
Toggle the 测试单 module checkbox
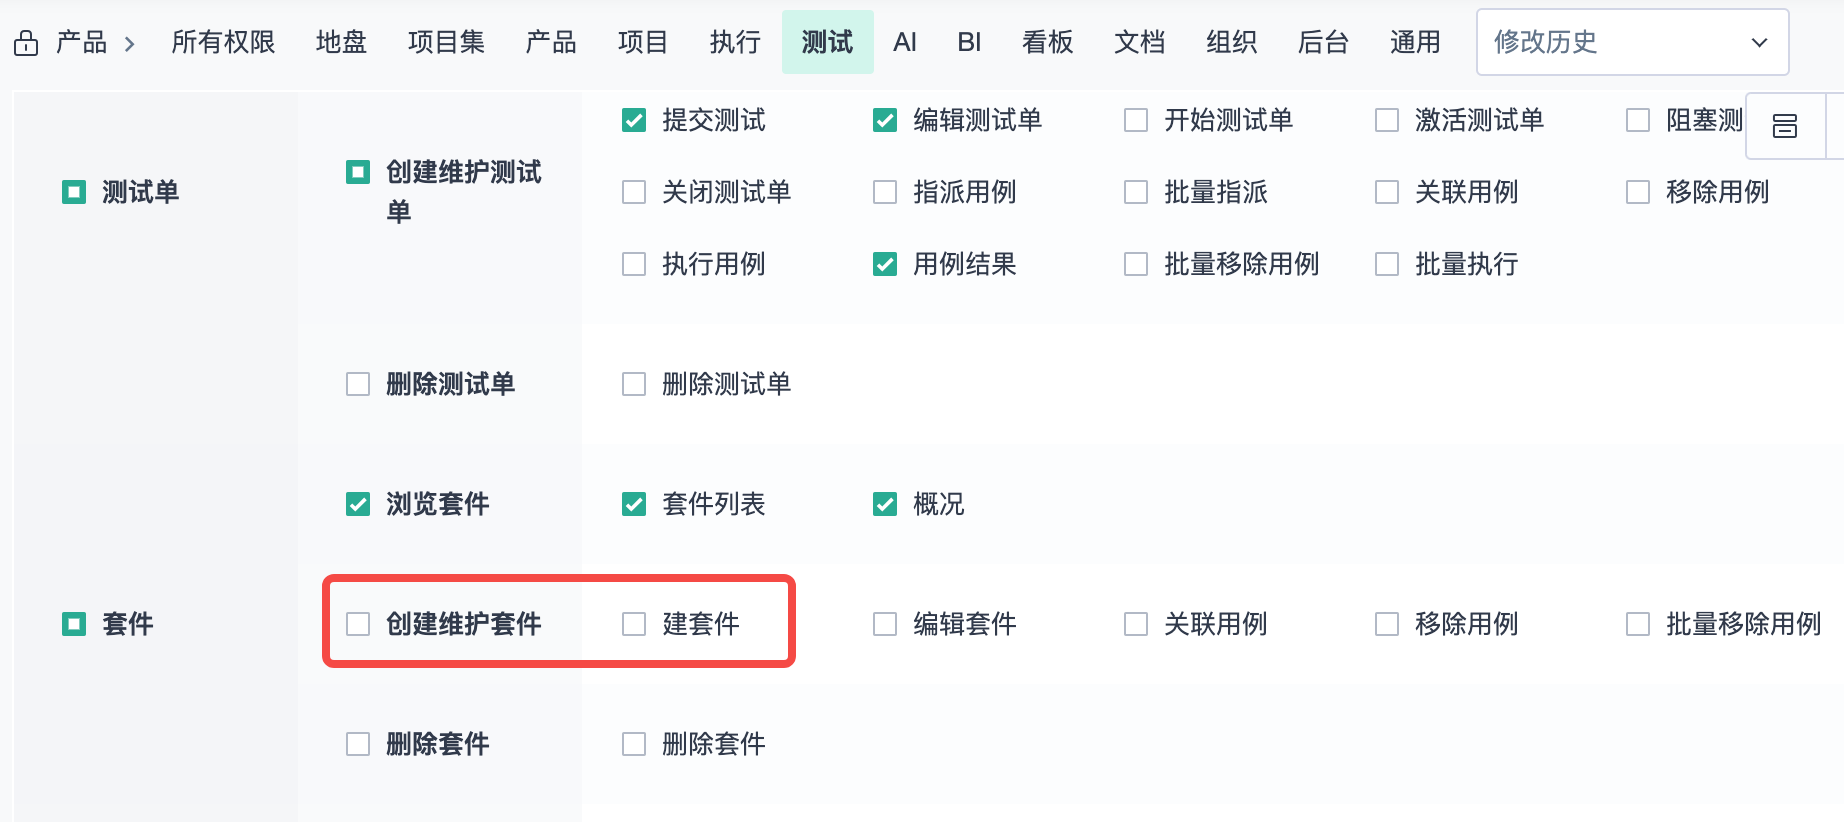click(74, 192)
